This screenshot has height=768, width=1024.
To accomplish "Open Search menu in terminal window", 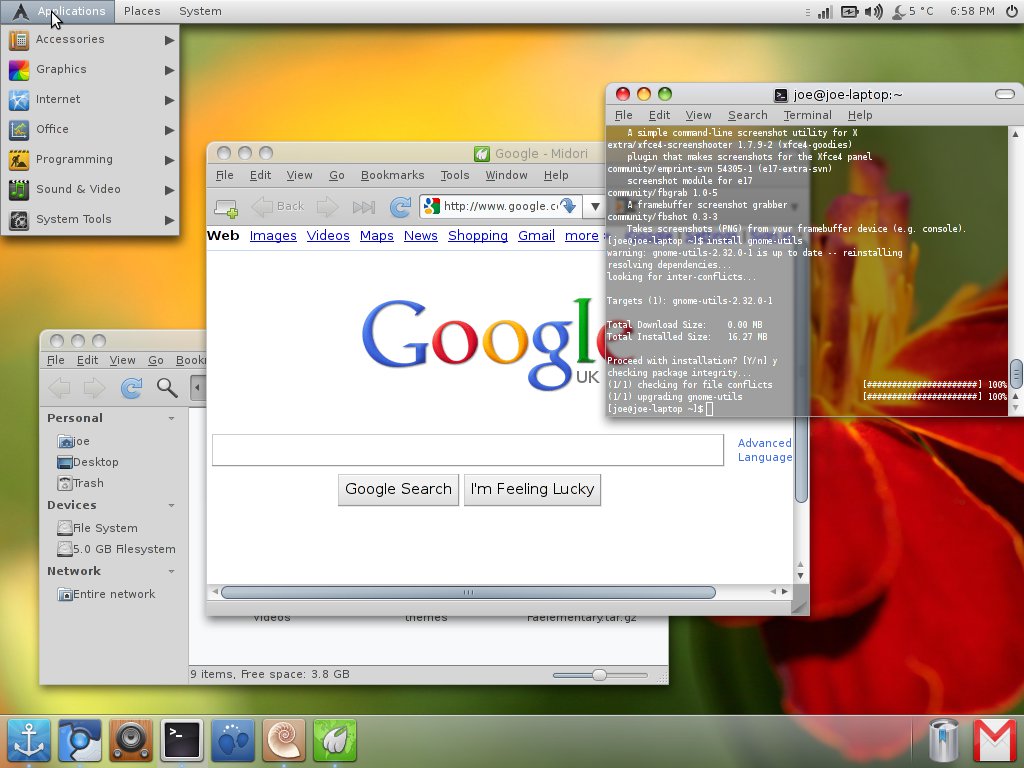I will click(748, 115).
